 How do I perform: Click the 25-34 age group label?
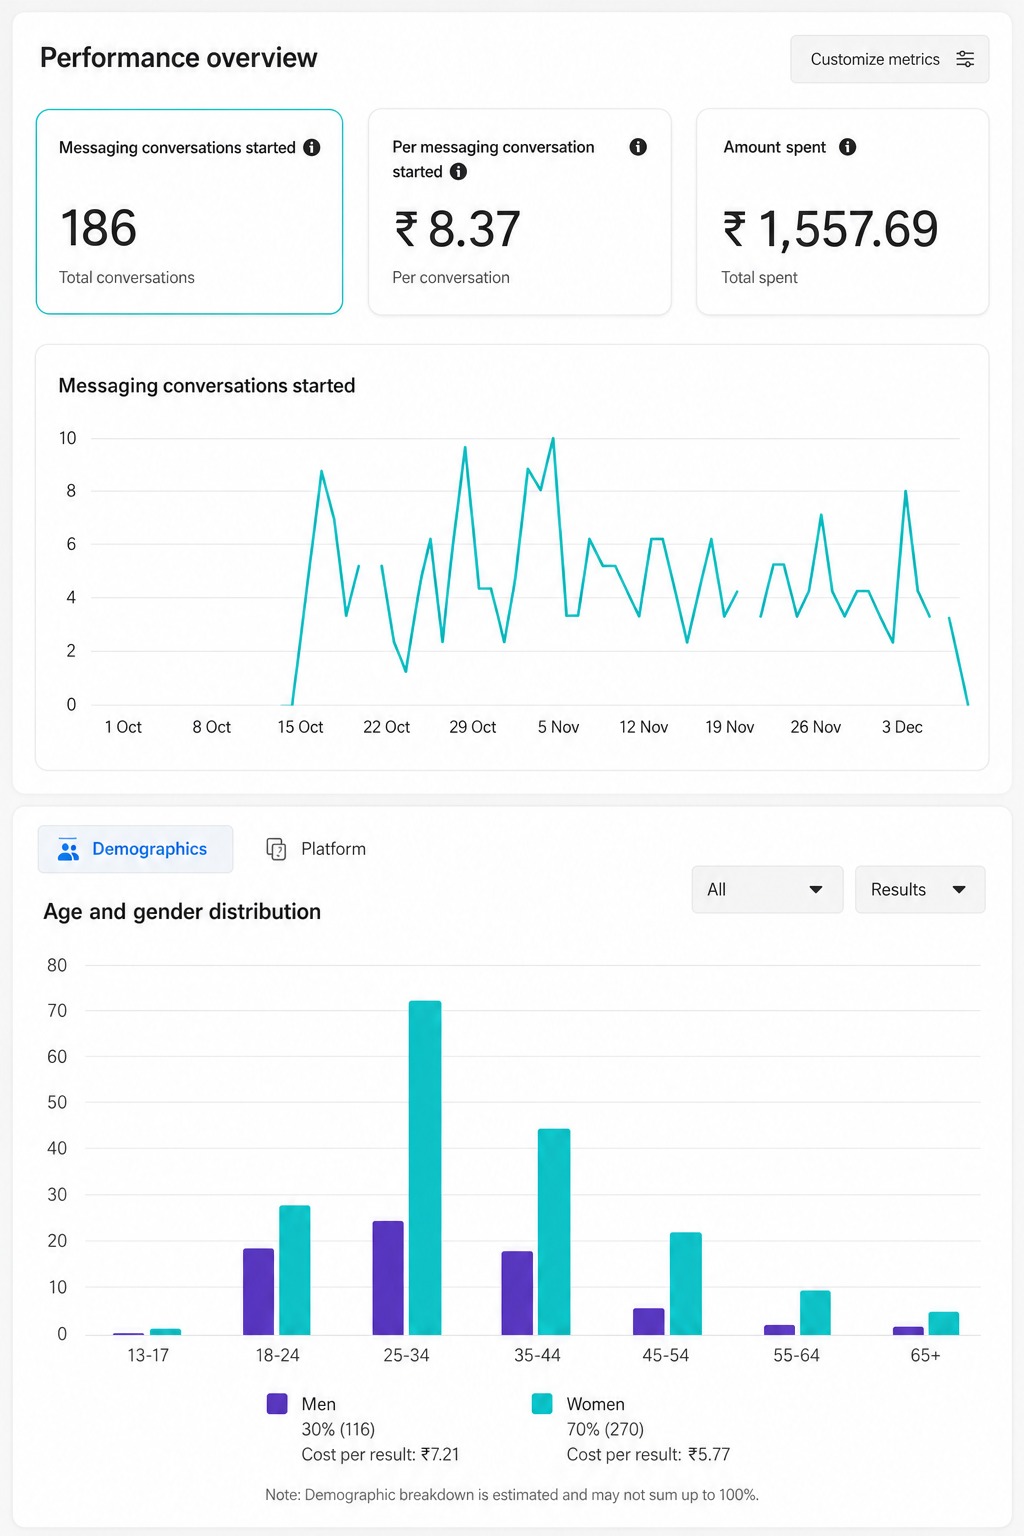[406, 1355]
